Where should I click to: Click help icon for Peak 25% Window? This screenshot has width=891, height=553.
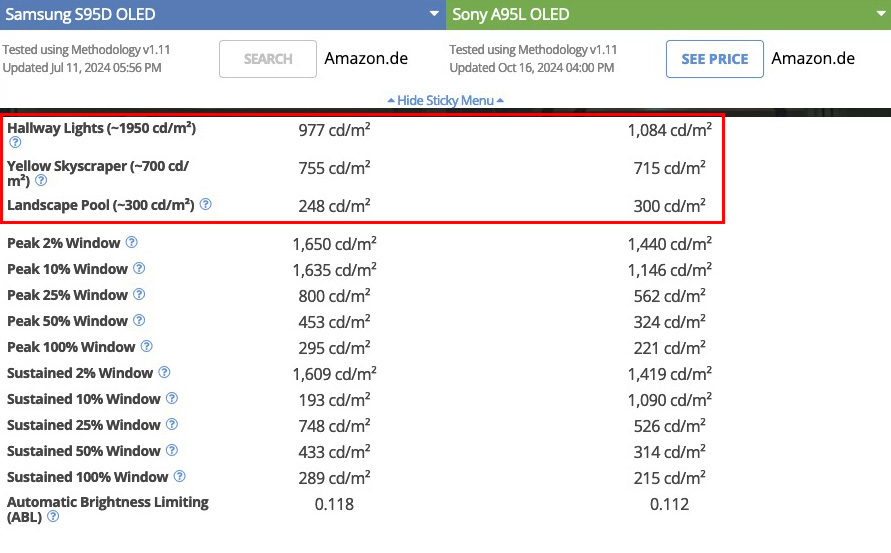tap(140, 295)
